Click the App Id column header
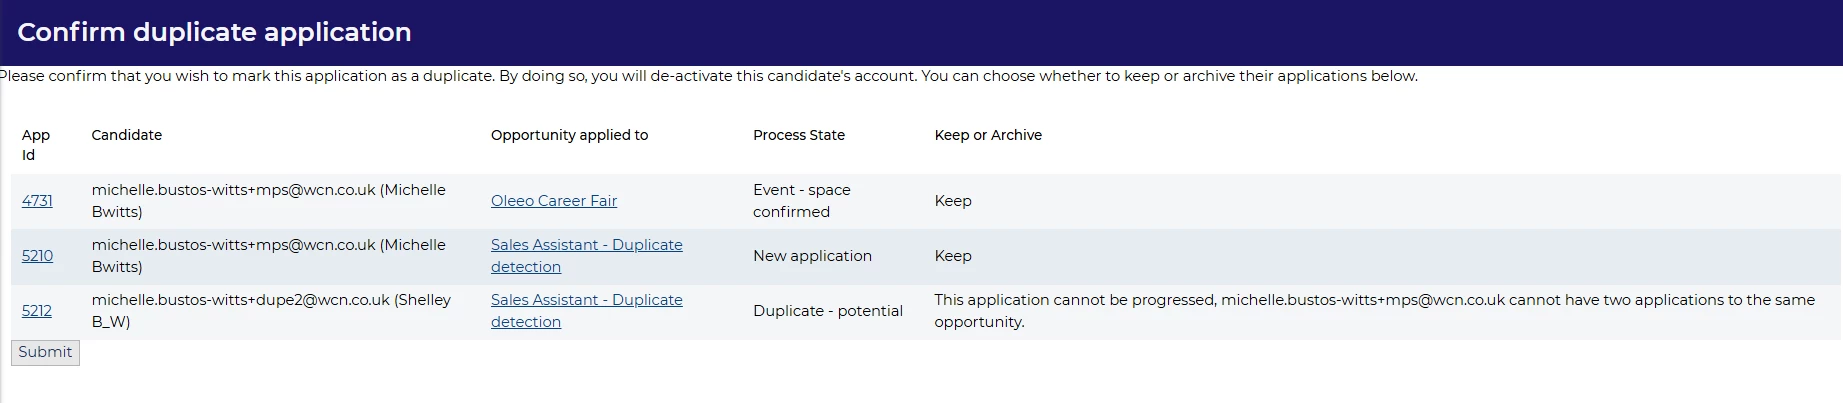Viewport: 1843px width, 403px height. pyautogui.click(x=35, y=145)
